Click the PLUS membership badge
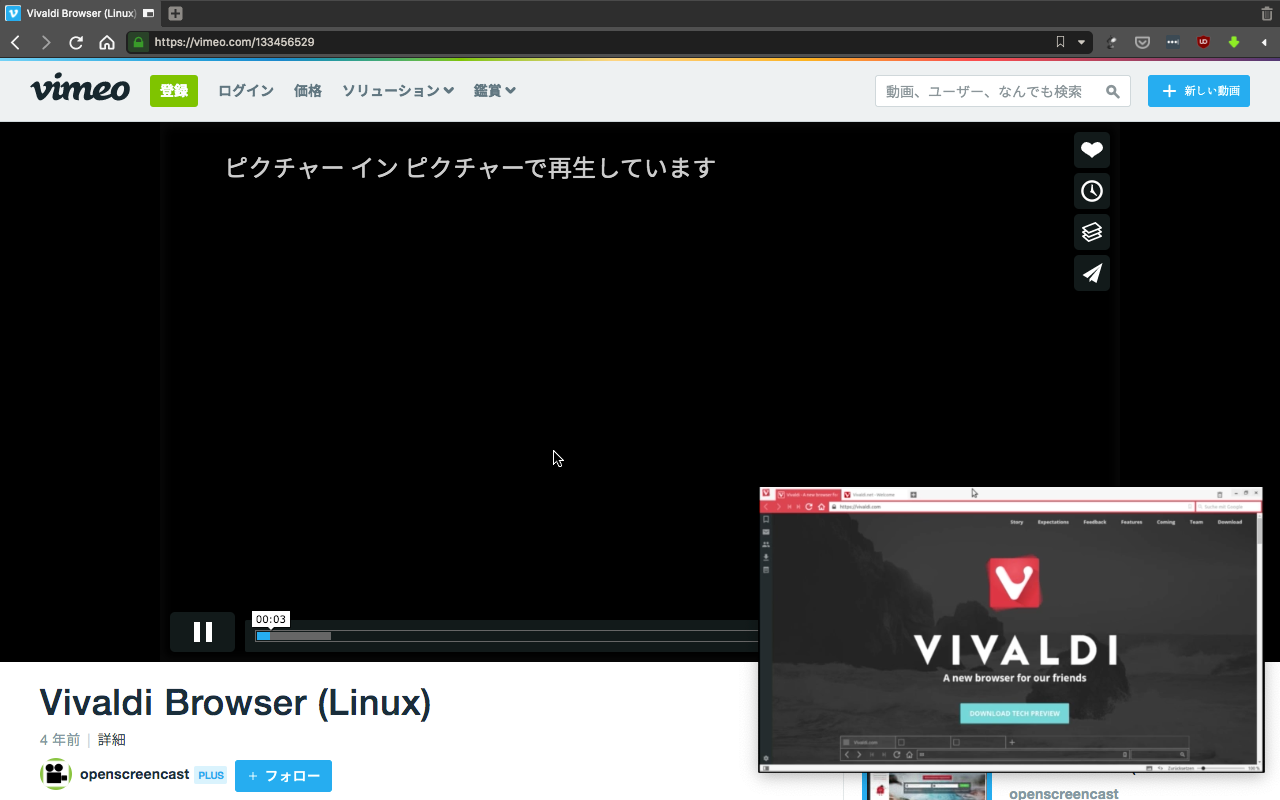The image size is (1280, 800). pyautogui.click(x=210, y=775)
